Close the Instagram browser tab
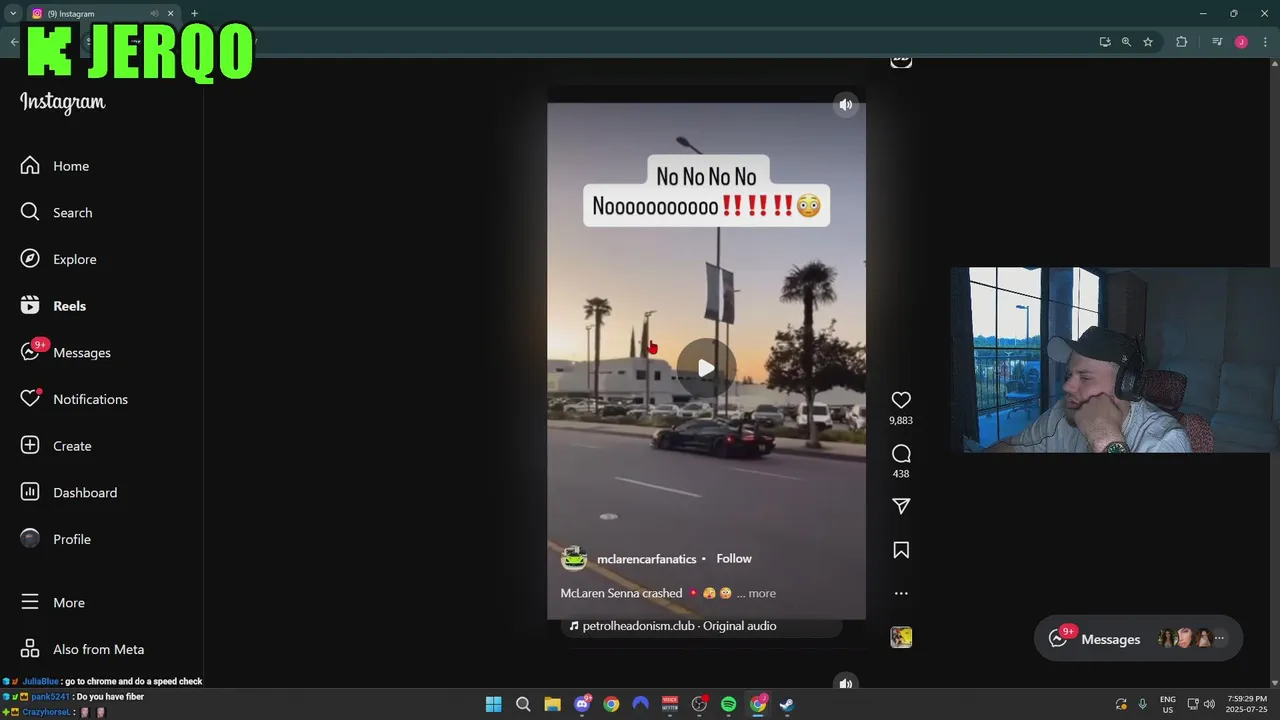The image size is (1280, 720). point(170,14)
